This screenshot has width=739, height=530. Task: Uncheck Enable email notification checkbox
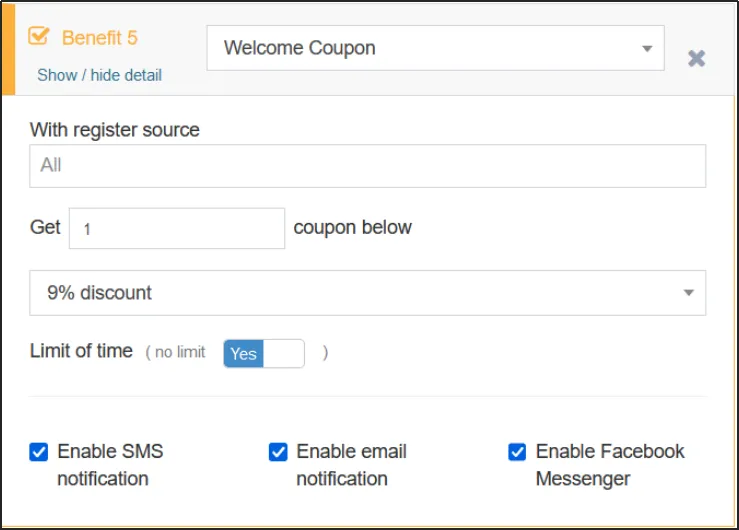[x=278, y=452]
